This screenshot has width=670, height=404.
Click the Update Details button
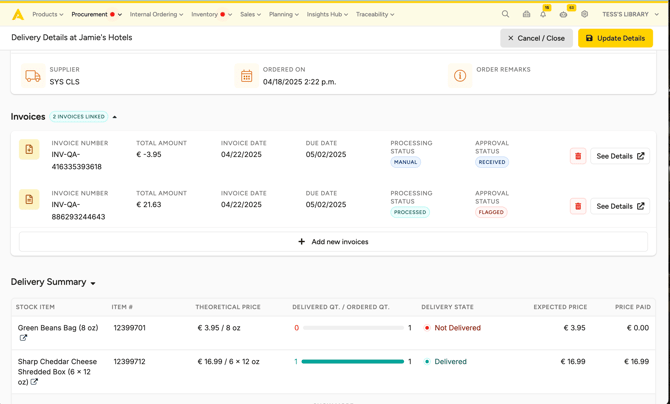(615, 38)
